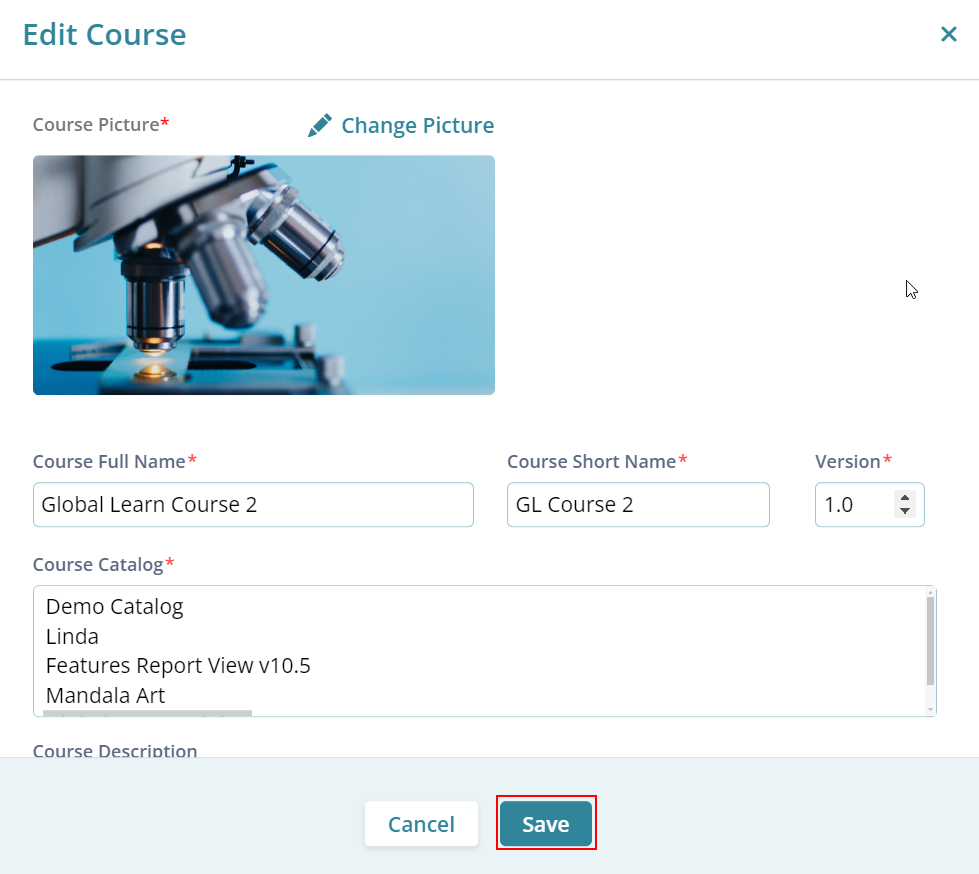Save the course changes
This screenshot has height=874, width=979.
(546, 824)
